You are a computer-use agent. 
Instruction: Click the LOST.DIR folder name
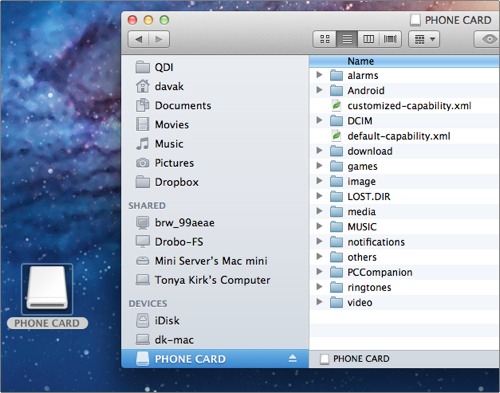point(369,196)
